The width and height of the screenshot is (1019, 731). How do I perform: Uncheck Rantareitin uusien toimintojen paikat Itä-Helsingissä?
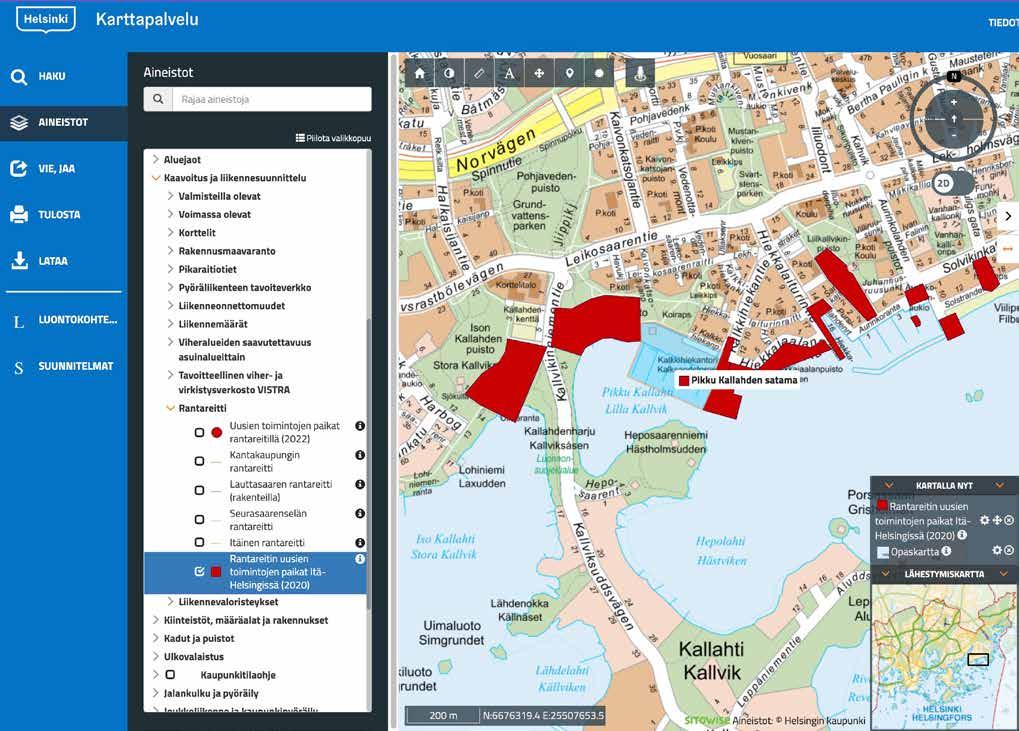tap(200, 572)
